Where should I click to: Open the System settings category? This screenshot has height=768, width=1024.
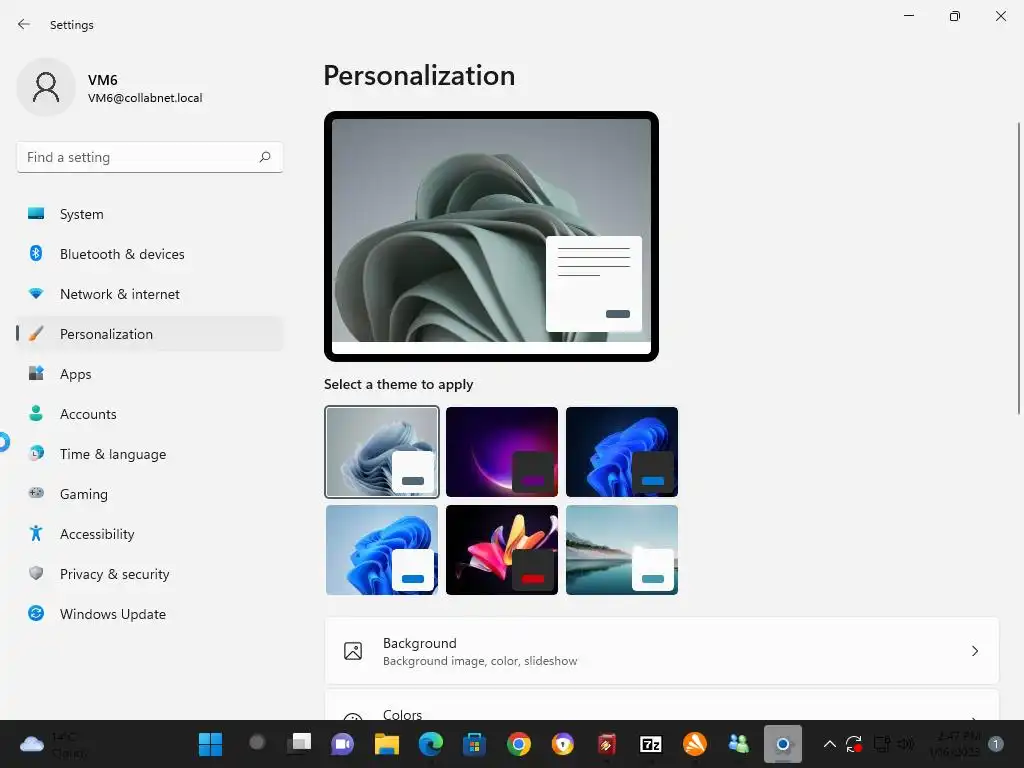[150, 214]
